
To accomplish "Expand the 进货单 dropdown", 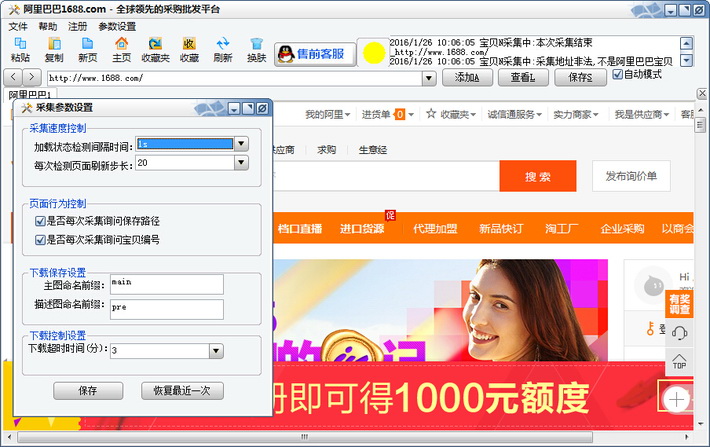I will [x=411, y=115].
